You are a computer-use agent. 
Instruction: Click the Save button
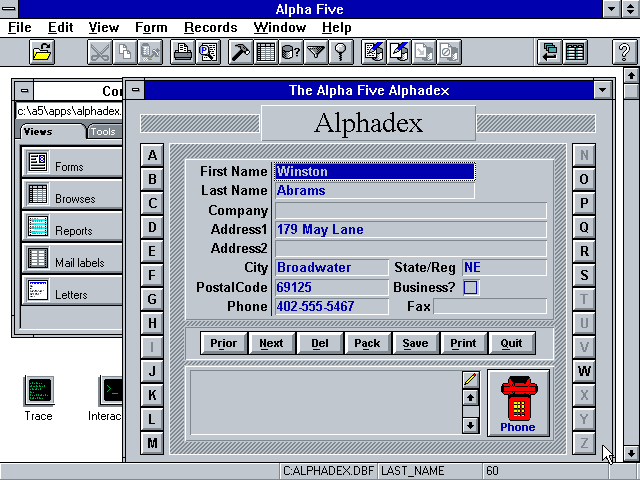(x=416, y=343)
